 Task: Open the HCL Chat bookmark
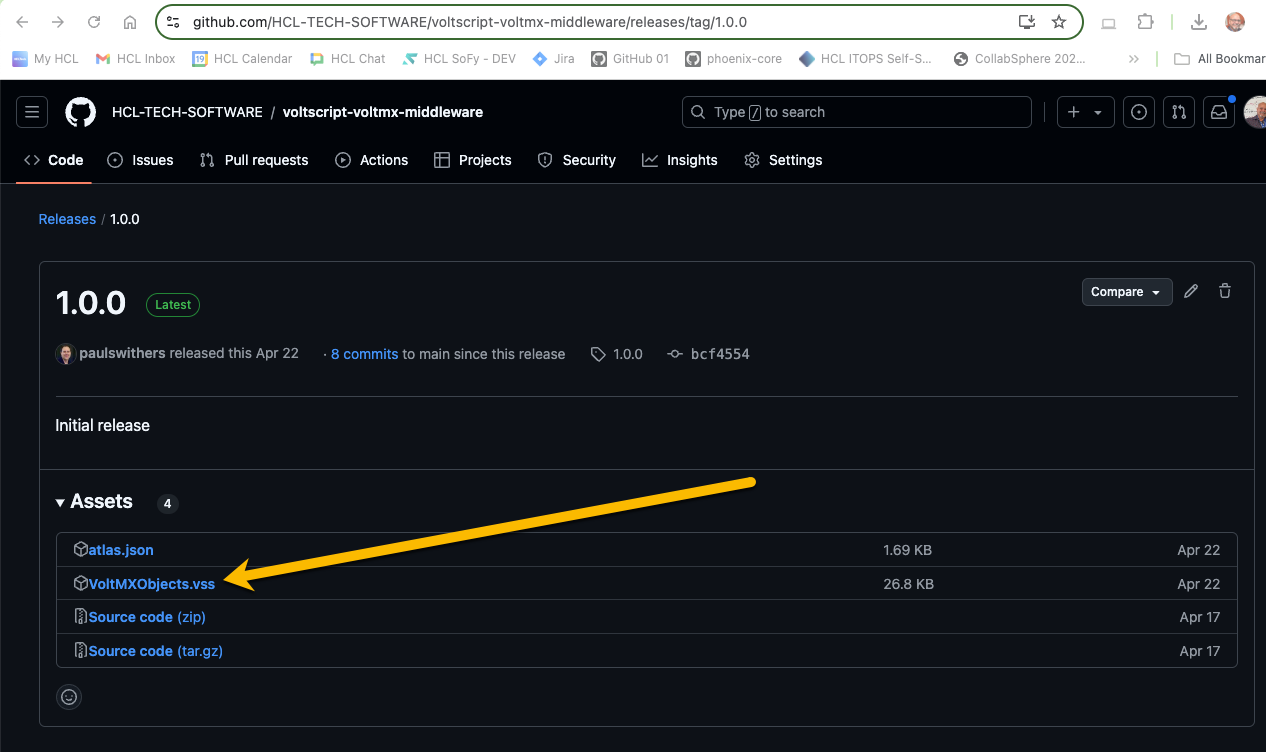pyautogui.click(x=347, y=59)
